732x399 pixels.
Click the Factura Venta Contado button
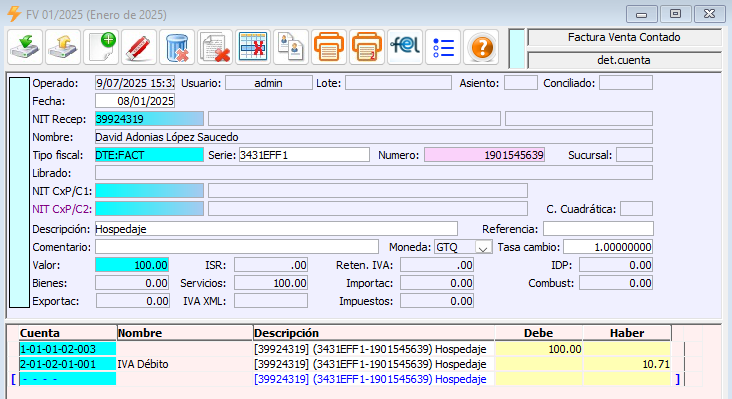624,37
